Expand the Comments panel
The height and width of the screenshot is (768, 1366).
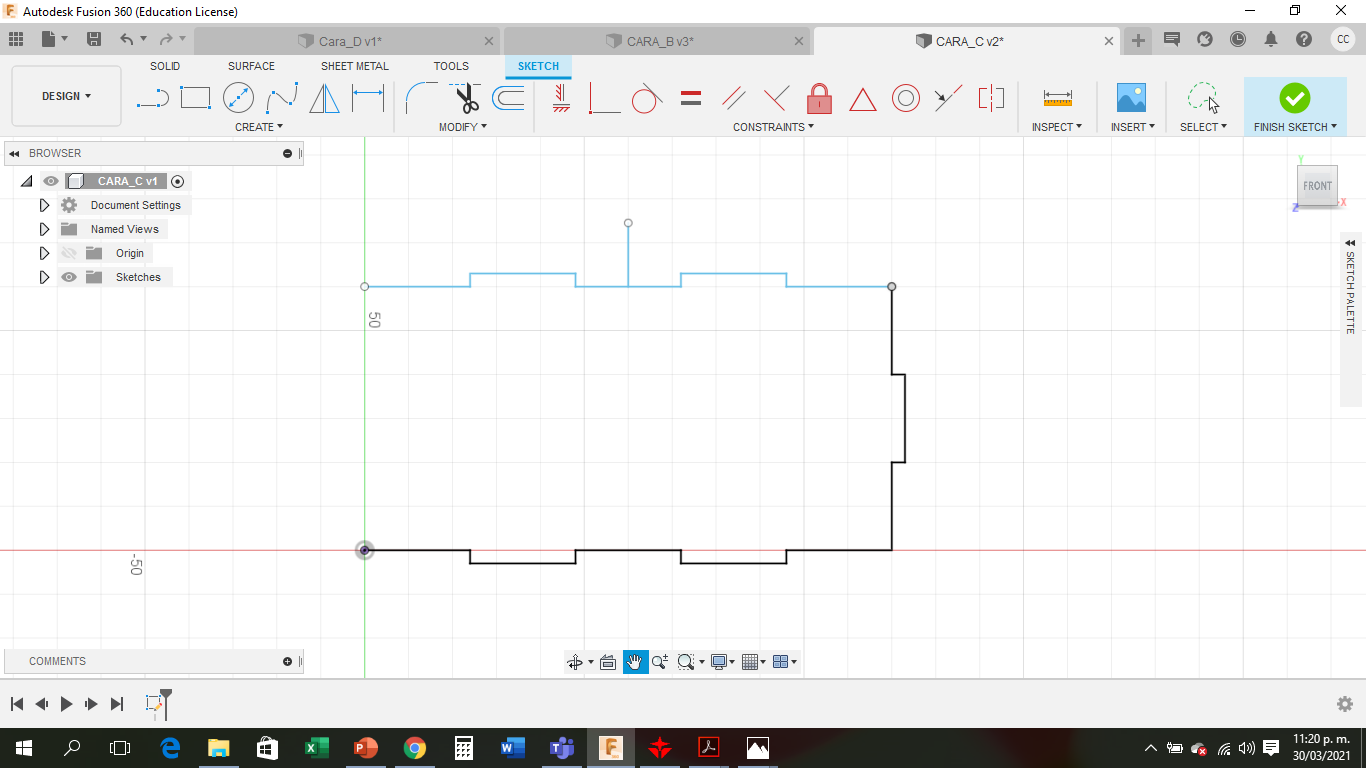288,661
